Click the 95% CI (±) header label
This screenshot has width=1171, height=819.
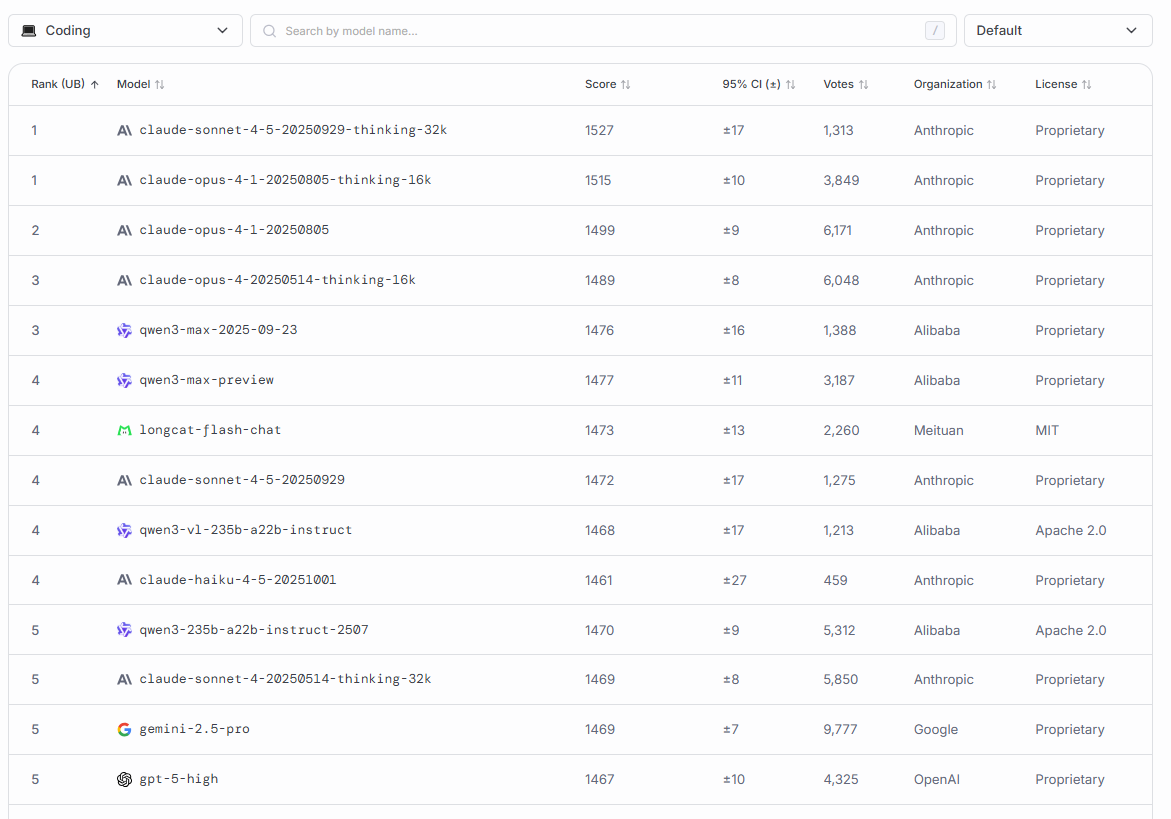[x=751, y=84]
